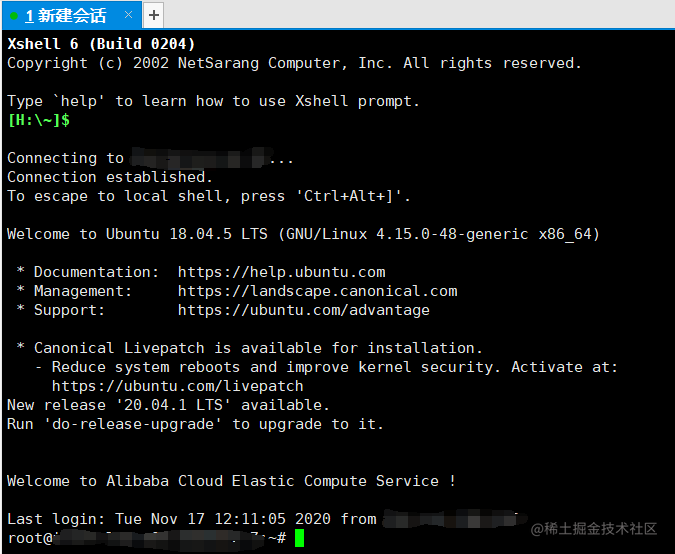Open the https://help.ubuntu.com link

click(281, 272)
